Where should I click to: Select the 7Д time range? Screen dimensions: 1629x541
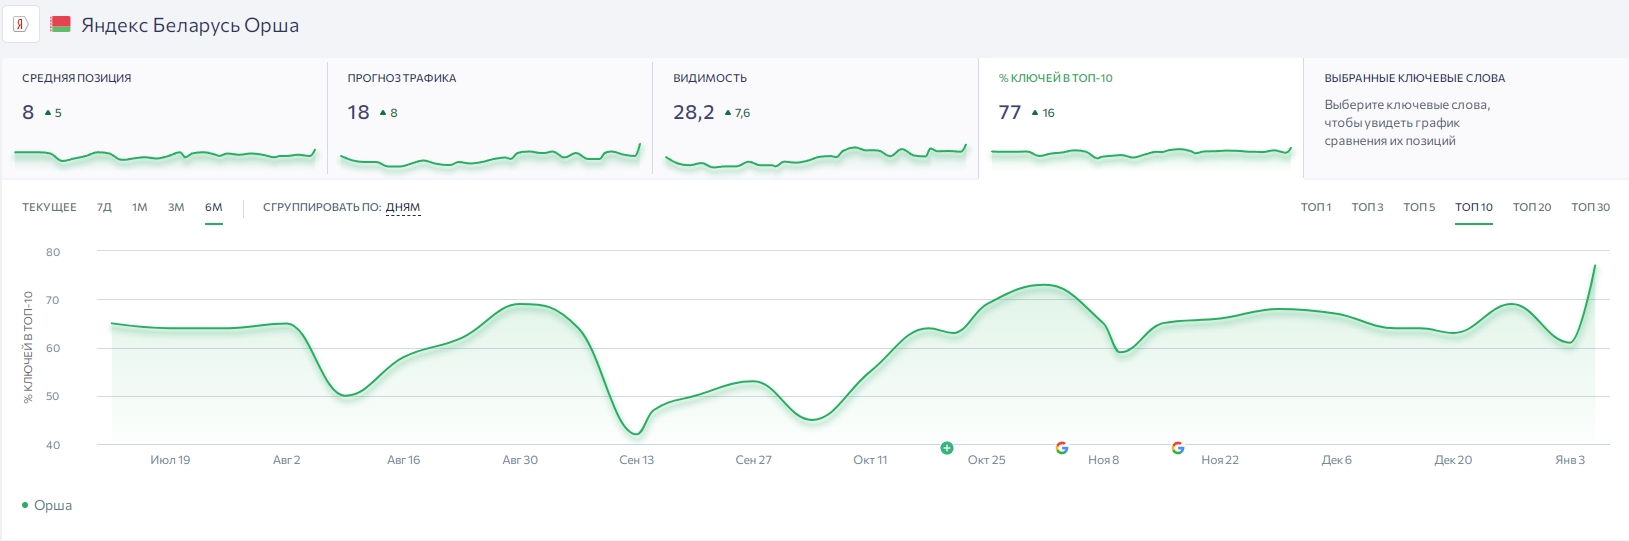104,207
